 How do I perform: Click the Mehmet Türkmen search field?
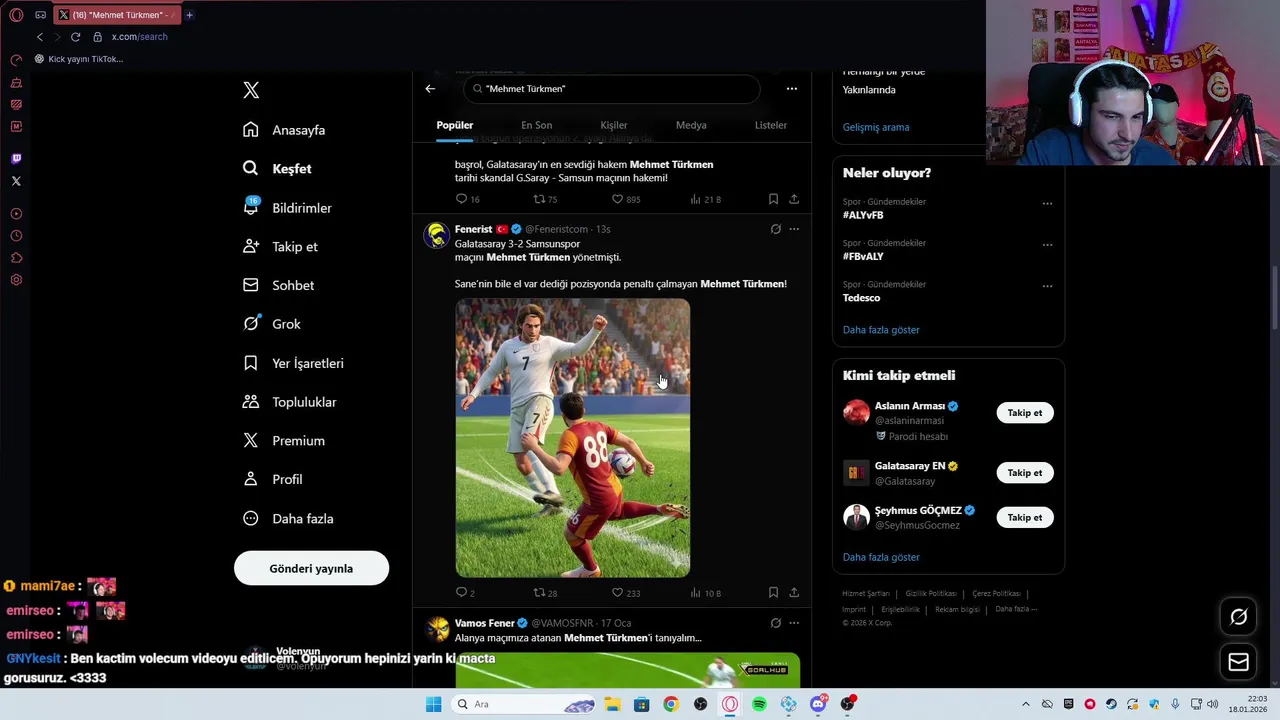611,89
